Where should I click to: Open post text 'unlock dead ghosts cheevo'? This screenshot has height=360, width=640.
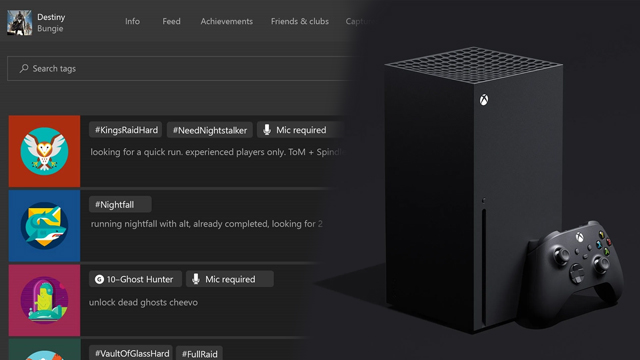tap(143, 302)
